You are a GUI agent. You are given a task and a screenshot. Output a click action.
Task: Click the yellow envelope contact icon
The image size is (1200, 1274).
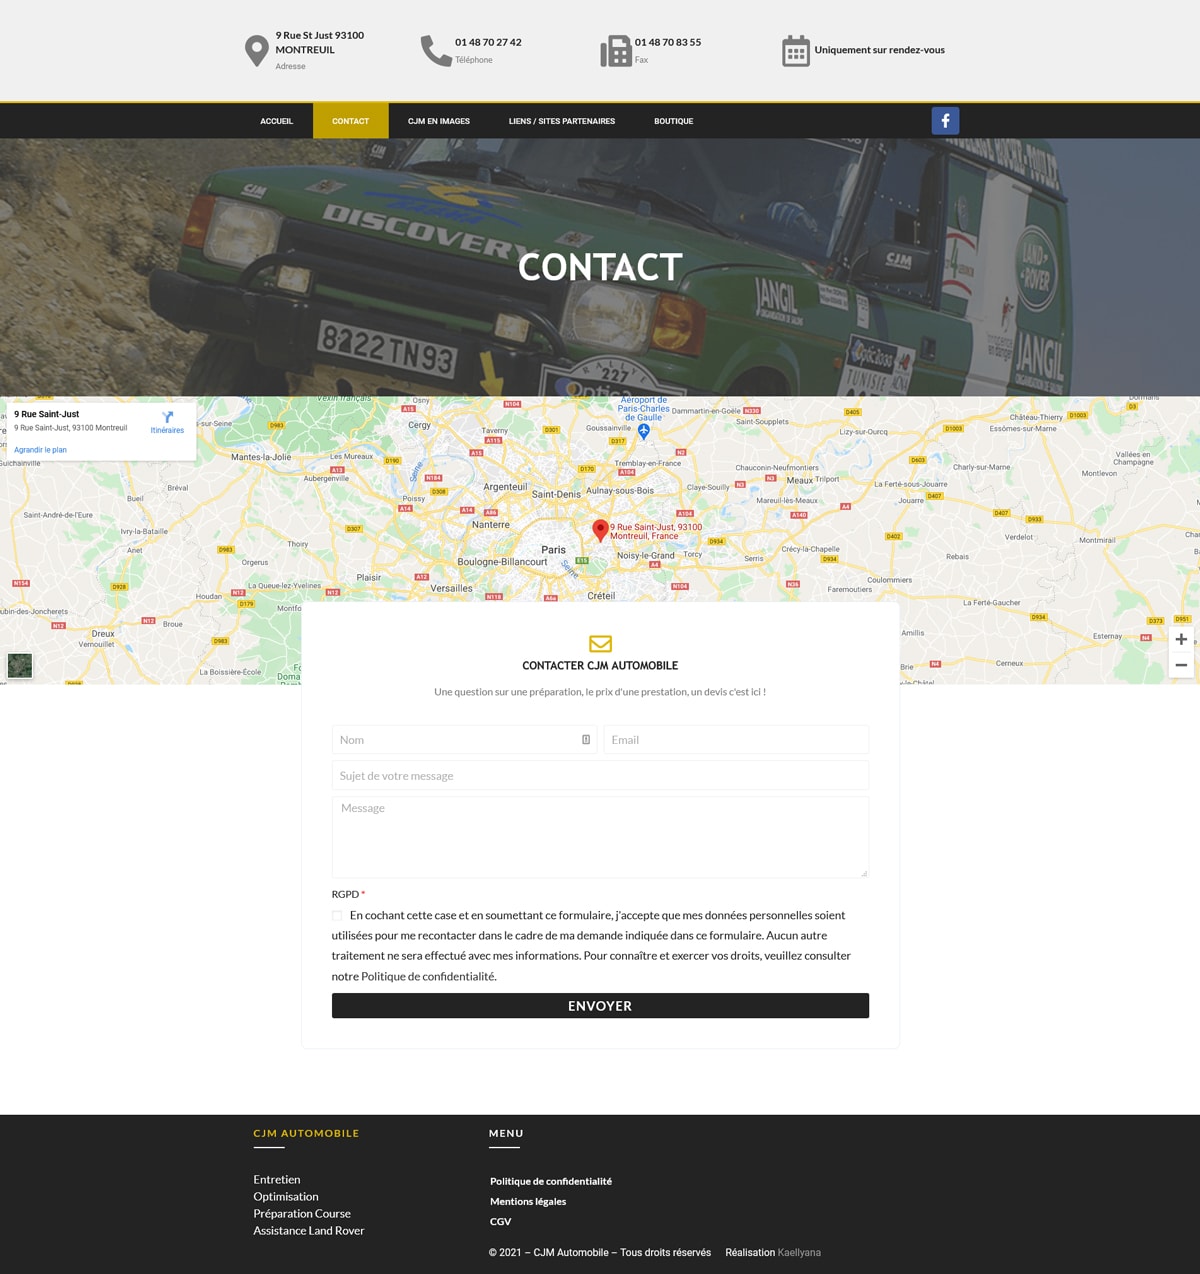600,643
